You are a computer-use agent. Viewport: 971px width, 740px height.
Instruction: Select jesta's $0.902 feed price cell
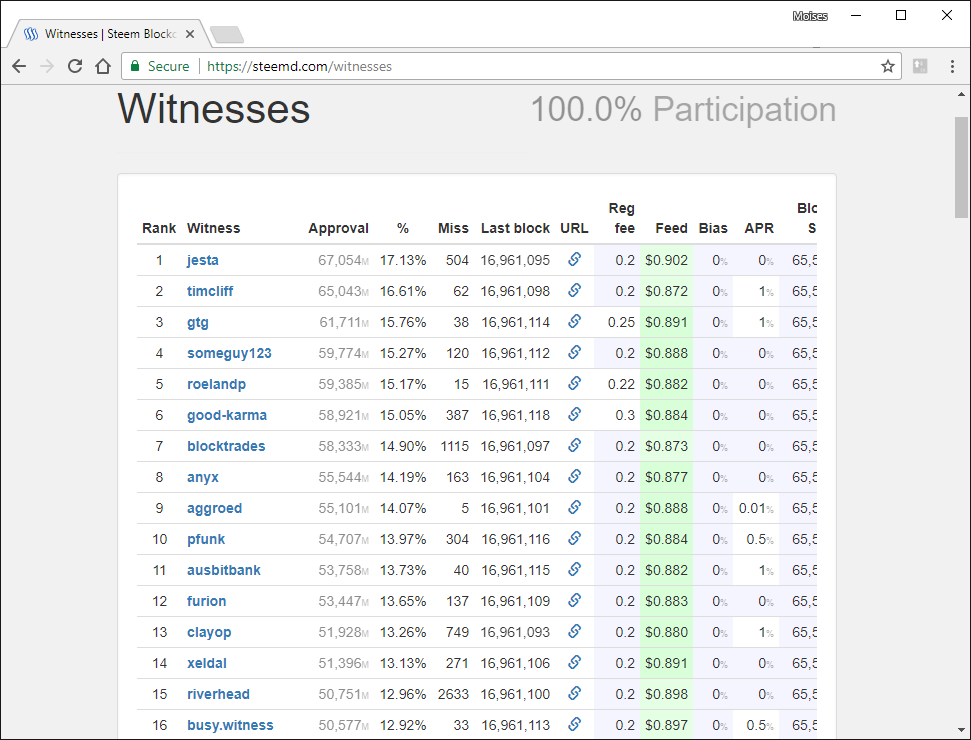point(666,260)
